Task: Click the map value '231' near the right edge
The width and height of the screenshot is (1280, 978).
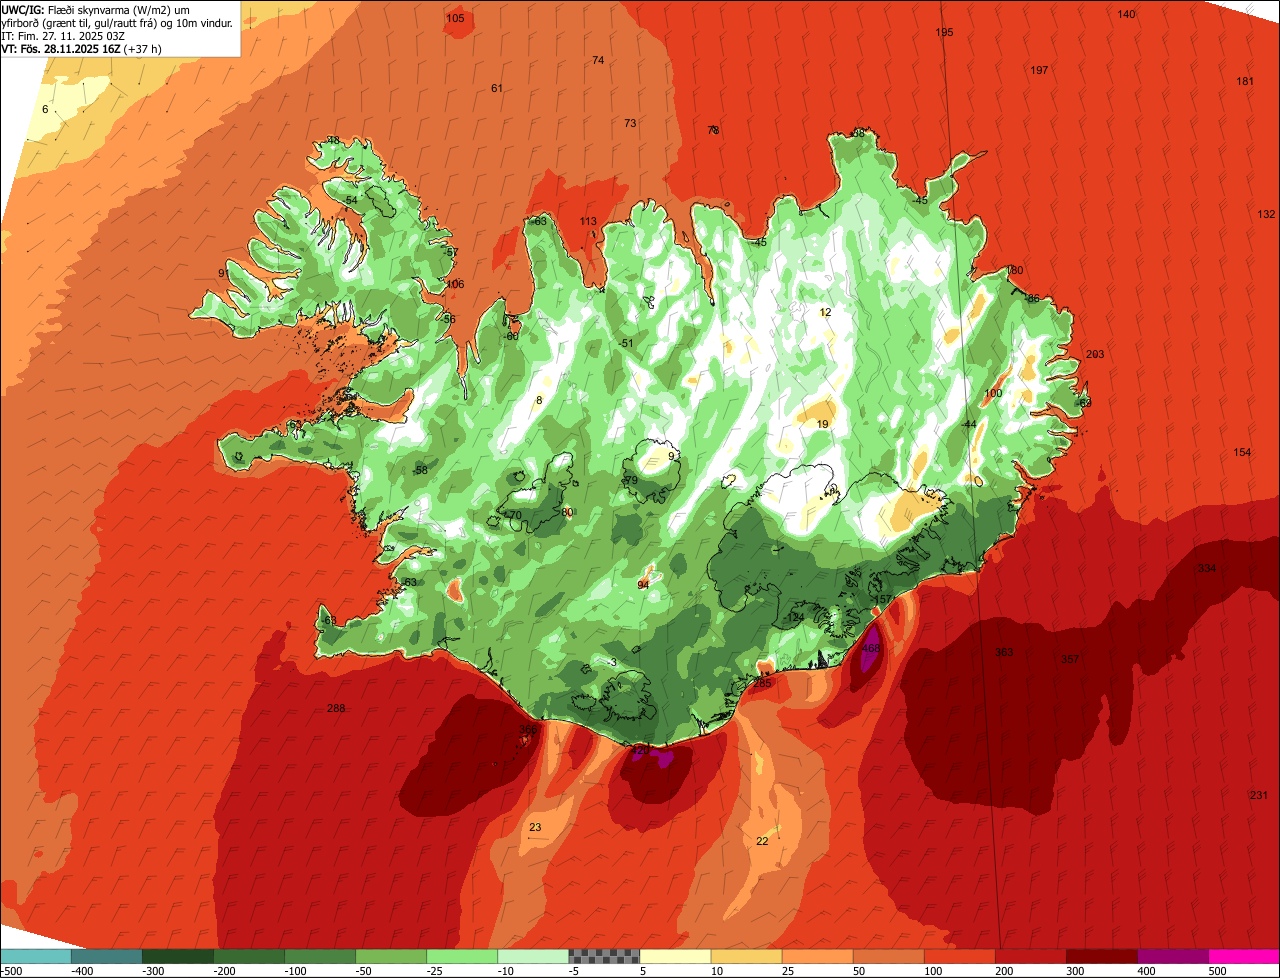Action: tap(1259, 795)
